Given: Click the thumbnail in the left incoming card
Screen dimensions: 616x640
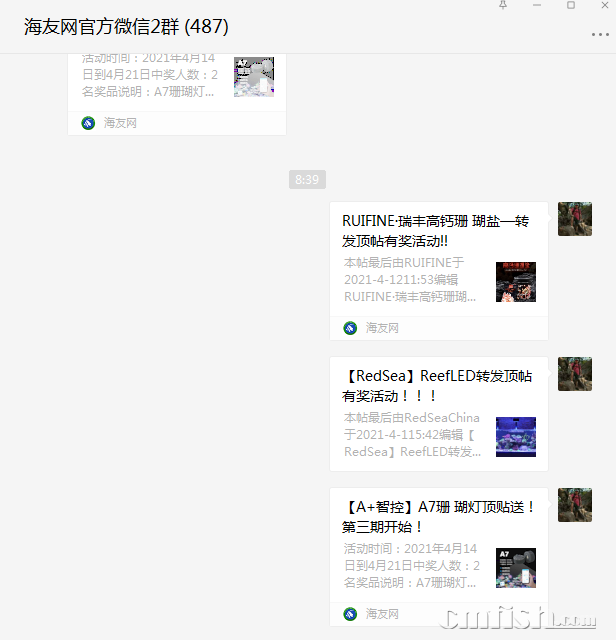Looking at the screenshot, I should pos(254,77).
